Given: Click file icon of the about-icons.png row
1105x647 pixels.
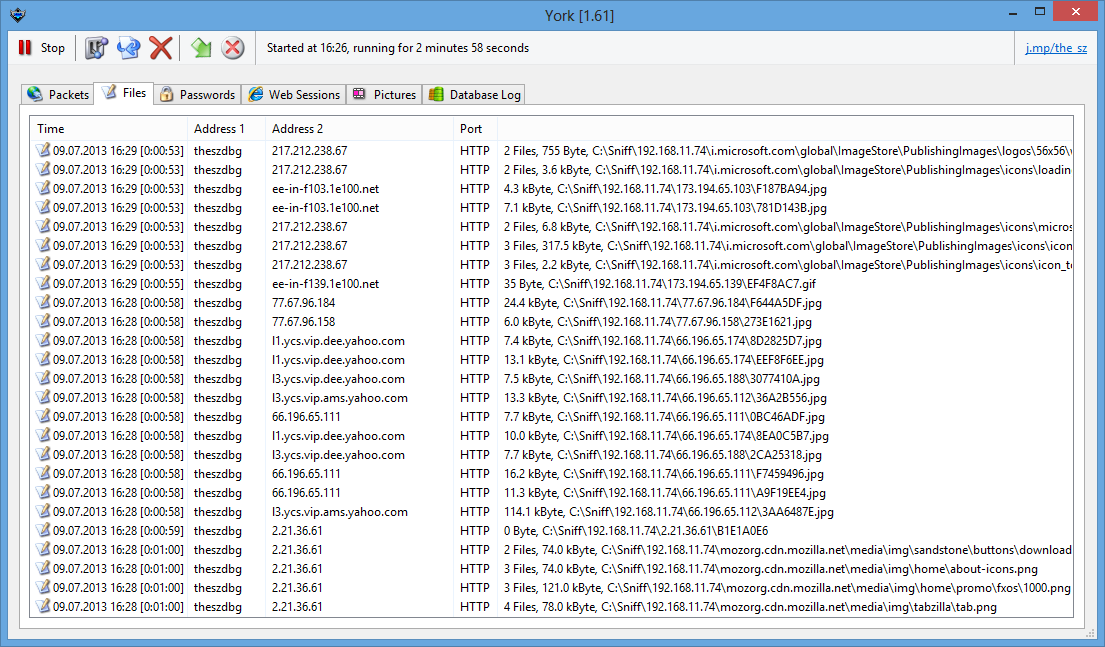Looking at the screenshot, I should pos(44,569).
